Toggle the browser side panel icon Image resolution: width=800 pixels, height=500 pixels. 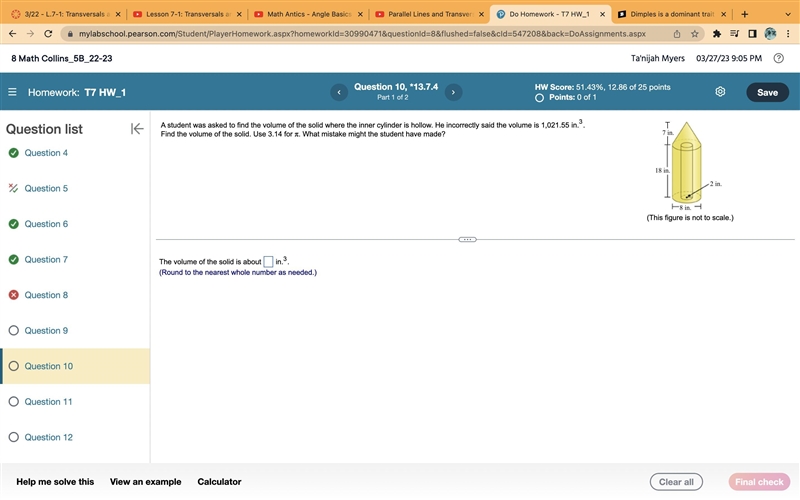point(752,34)
